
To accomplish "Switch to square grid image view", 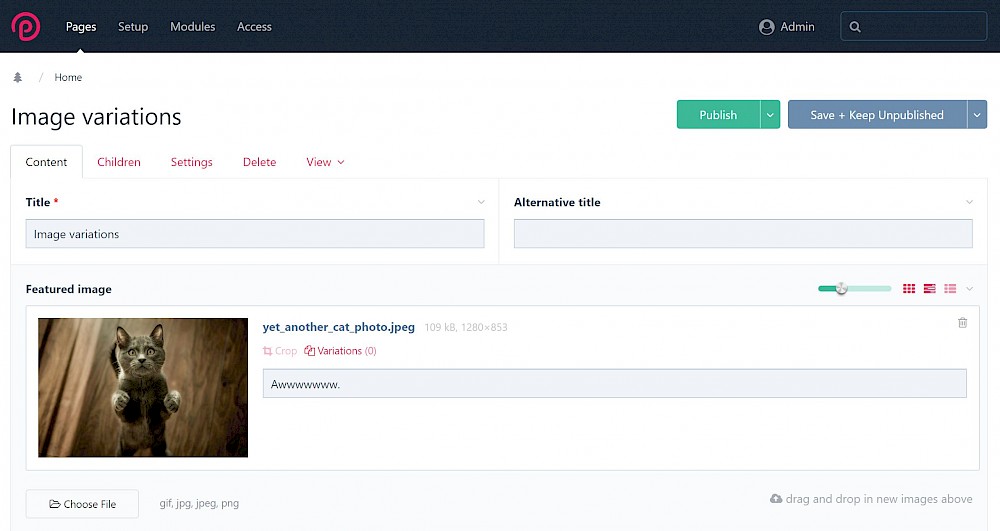I will tap(909, 289).
